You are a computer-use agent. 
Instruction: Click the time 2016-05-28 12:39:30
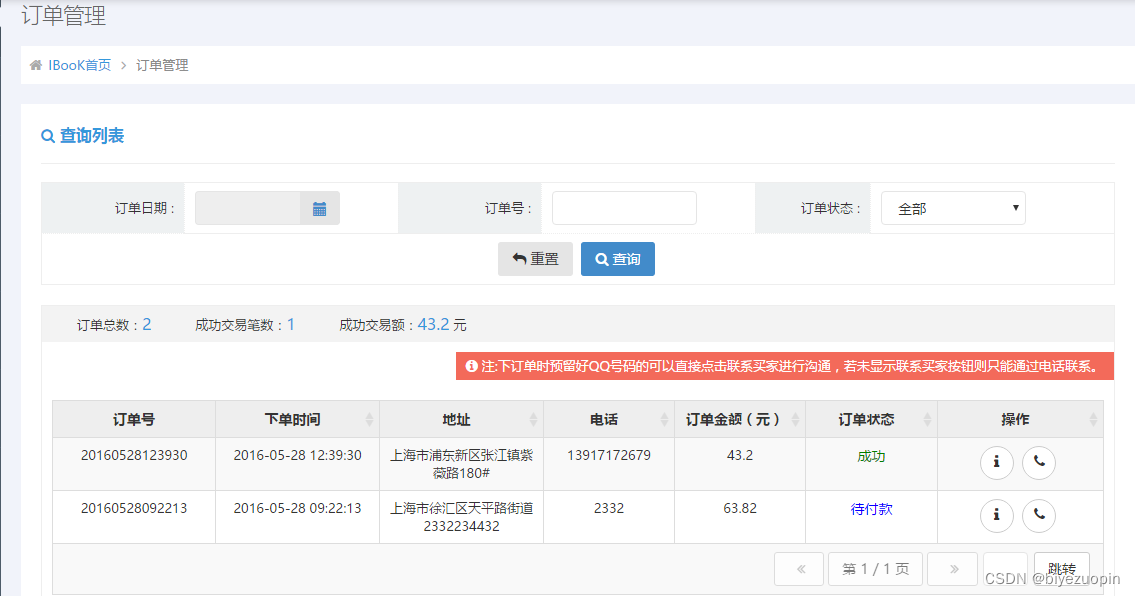tap(298, 456)
